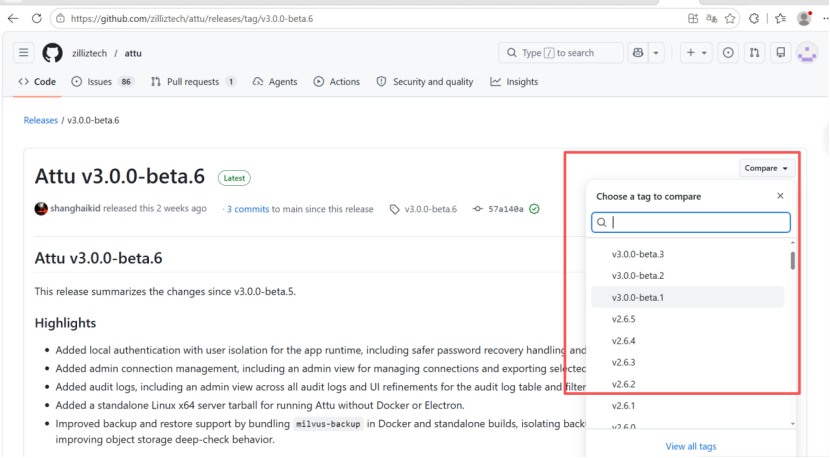Open the attu repository link

click(133, 53)
